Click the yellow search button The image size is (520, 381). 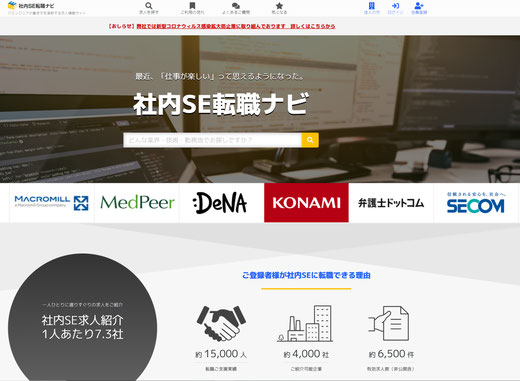pos(310,140)
